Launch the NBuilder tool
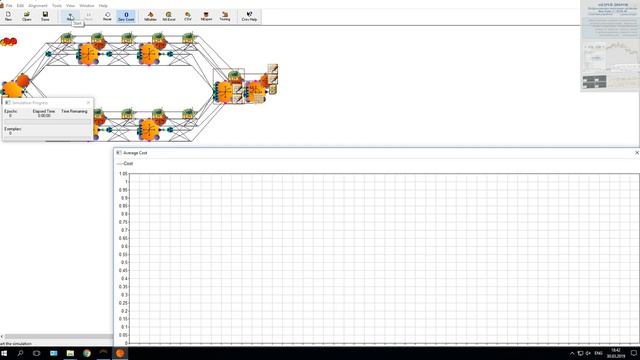 click(x=150, y=16)
